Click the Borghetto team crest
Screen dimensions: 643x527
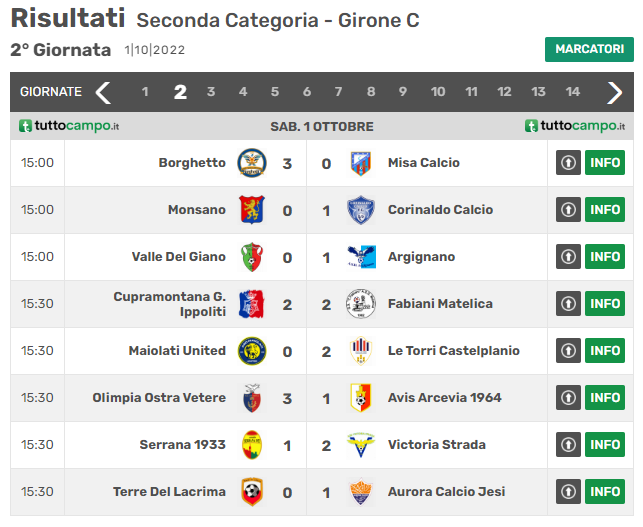(x=252, y=163)
